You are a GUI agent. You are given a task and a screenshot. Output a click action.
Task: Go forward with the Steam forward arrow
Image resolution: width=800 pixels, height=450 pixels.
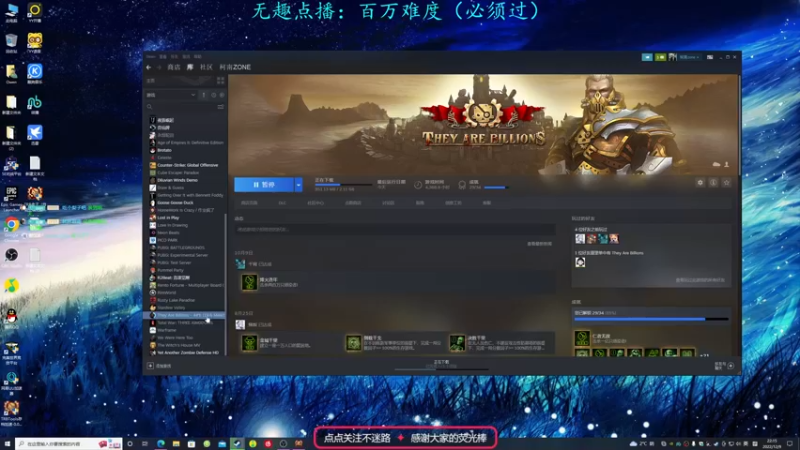159,67
